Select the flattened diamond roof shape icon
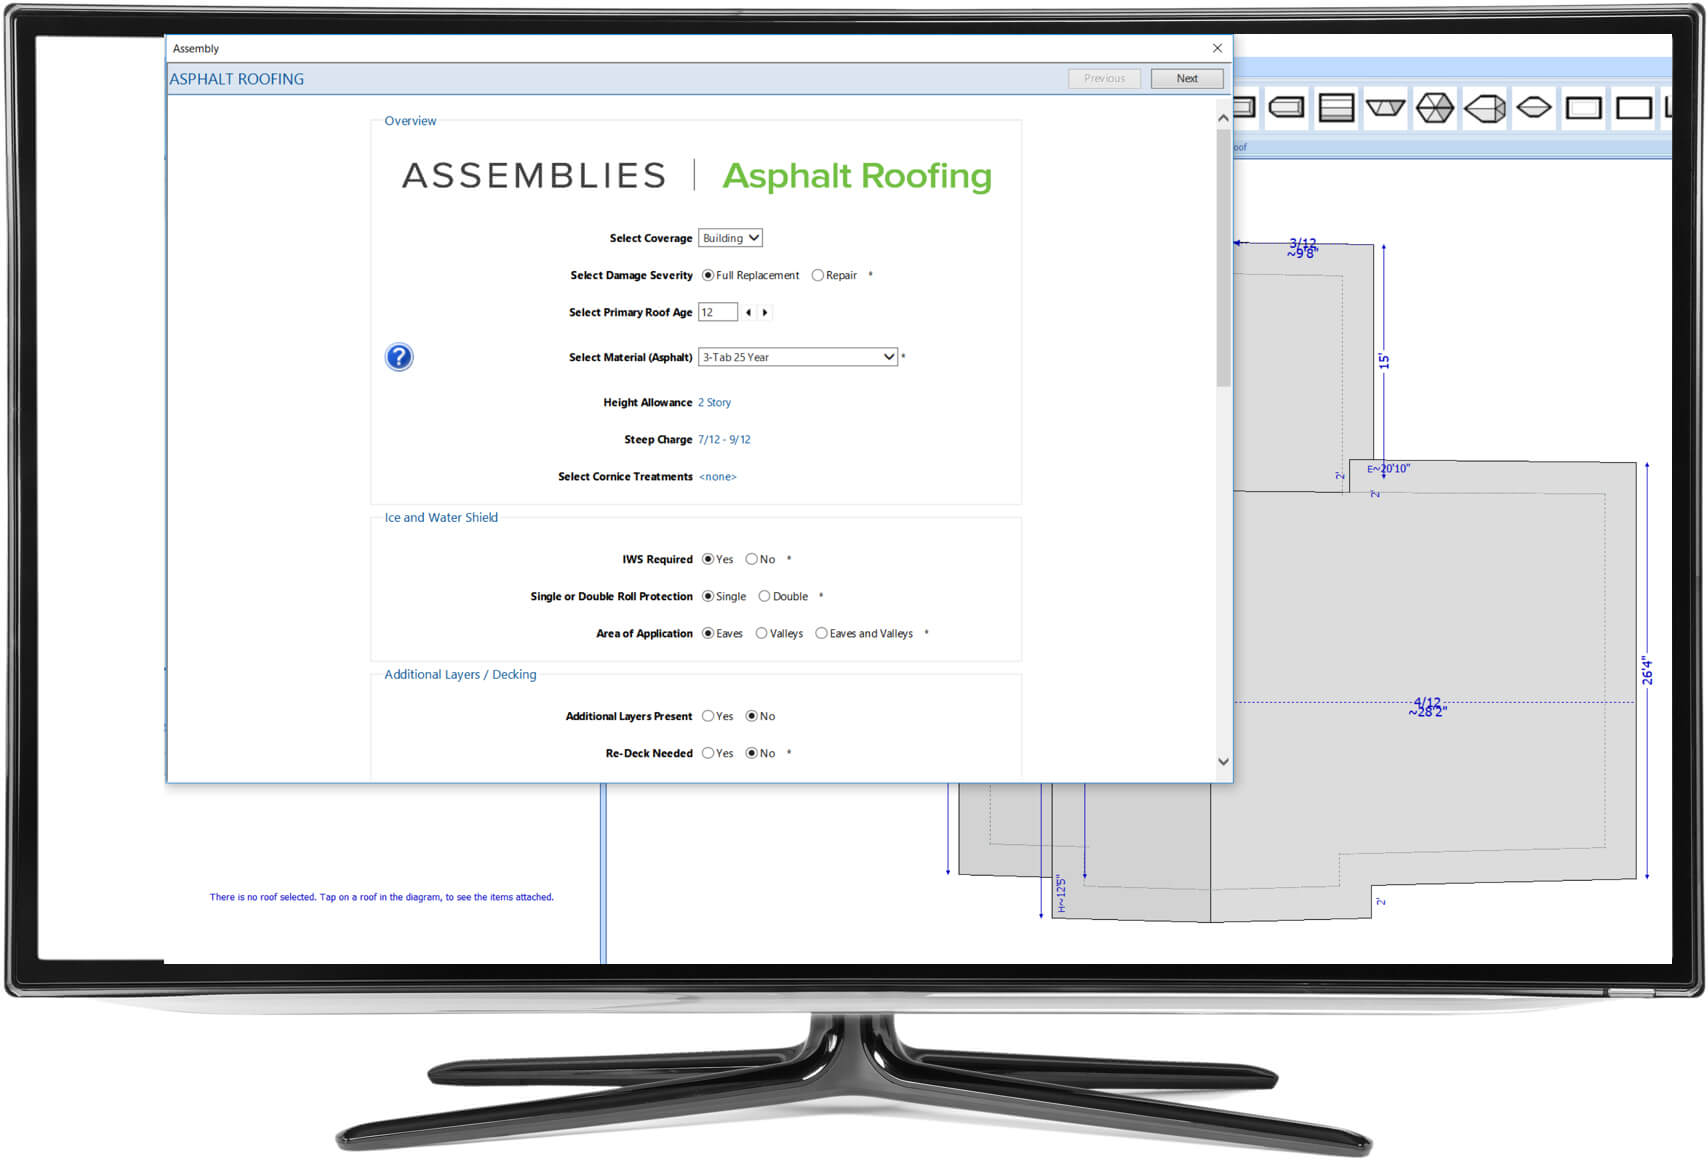 click(x=1534, y=107)
